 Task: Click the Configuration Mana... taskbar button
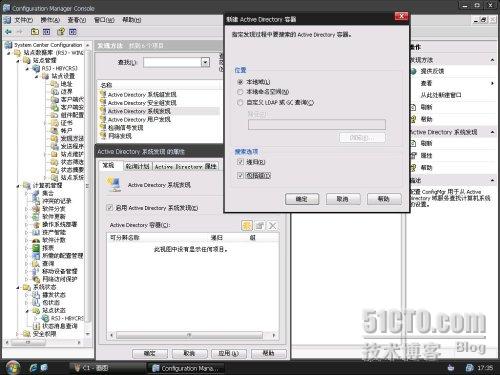point(186,368)
